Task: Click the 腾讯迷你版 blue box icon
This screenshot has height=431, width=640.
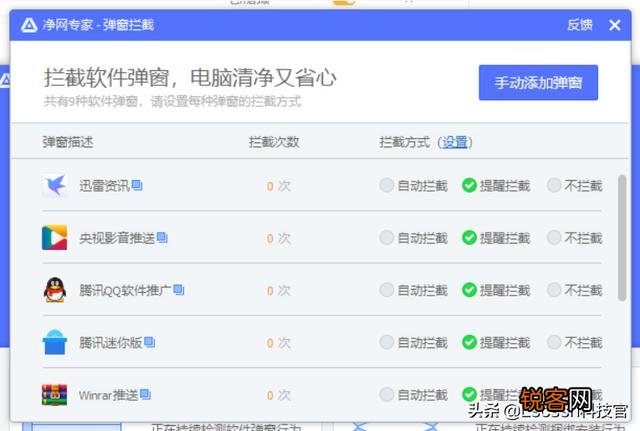Action: 55,342
